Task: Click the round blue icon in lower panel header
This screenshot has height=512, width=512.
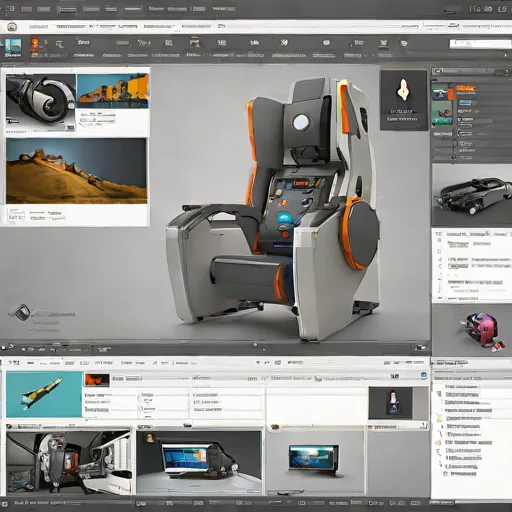Action: click(424, 376)
